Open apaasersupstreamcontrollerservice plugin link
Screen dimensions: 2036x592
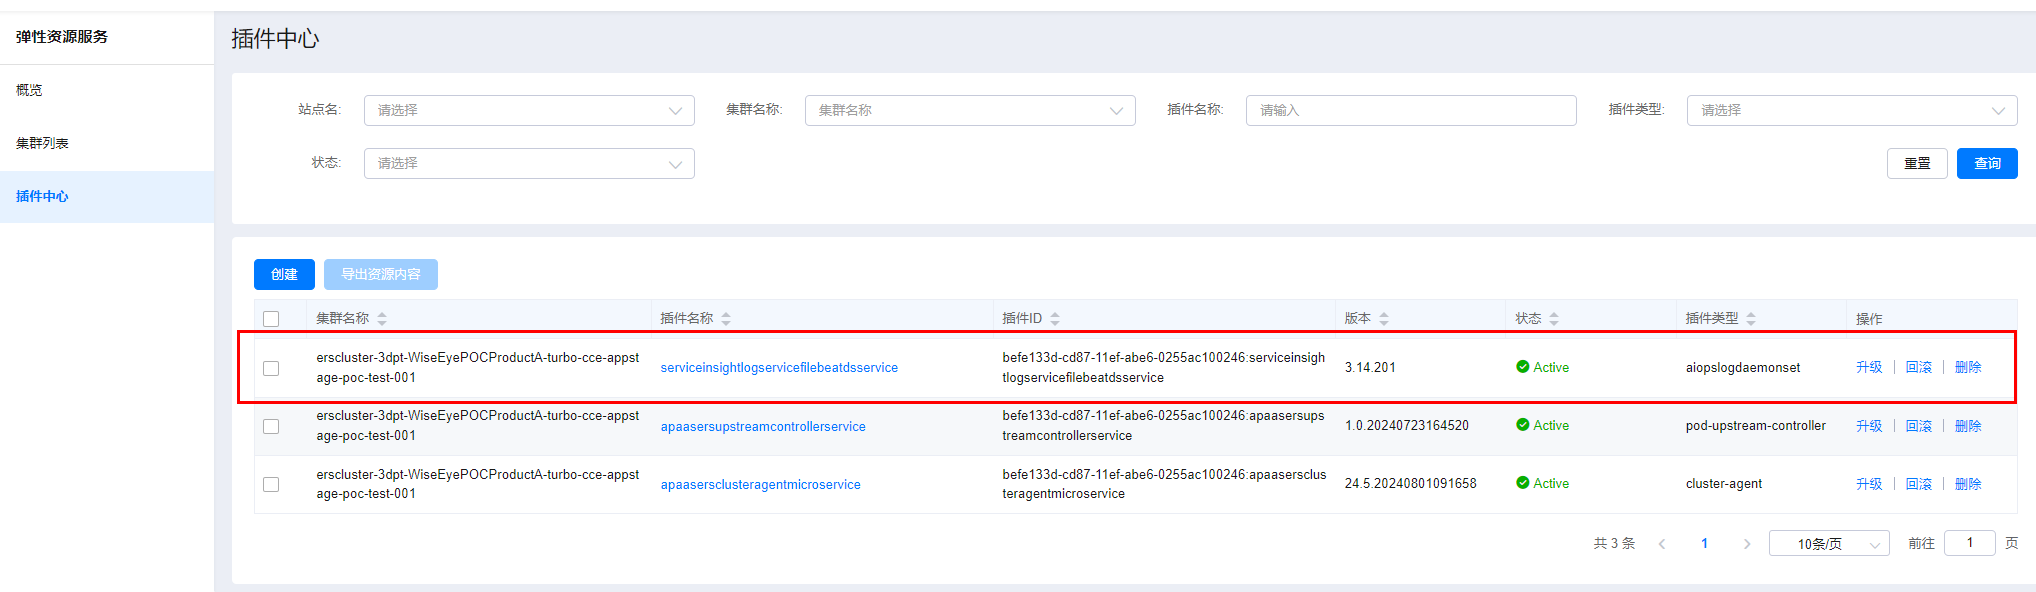[763, 426]
